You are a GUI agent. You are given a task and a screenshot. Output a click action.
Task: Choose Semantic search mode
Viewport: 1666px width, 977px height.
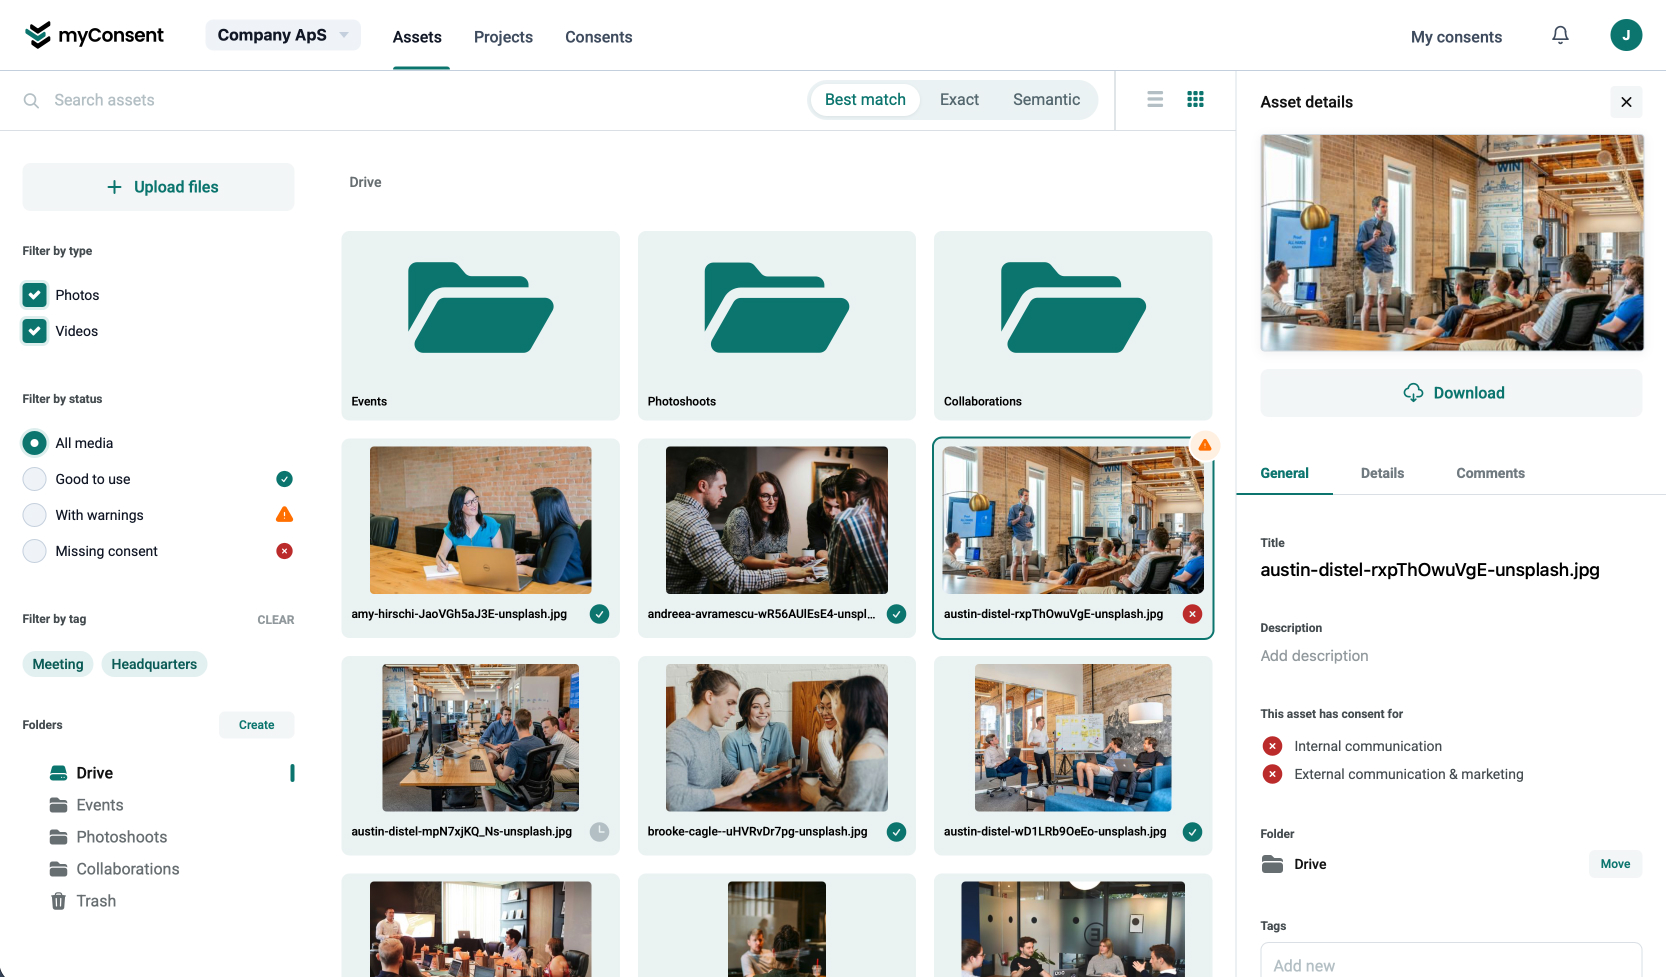click(1046, 100)
